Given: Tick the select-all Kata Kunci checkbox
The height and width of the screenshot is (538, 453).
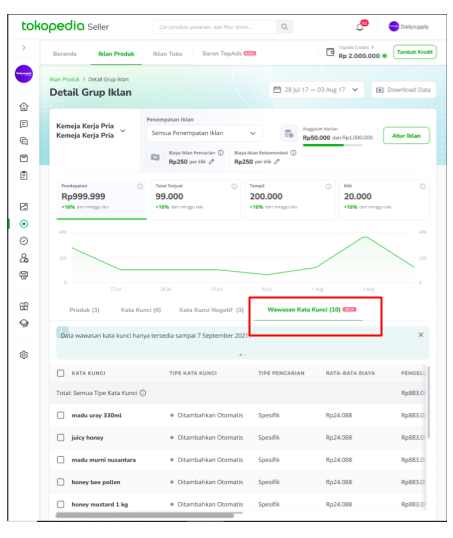Looking at the screenshot, I should [x=61, y=373].
